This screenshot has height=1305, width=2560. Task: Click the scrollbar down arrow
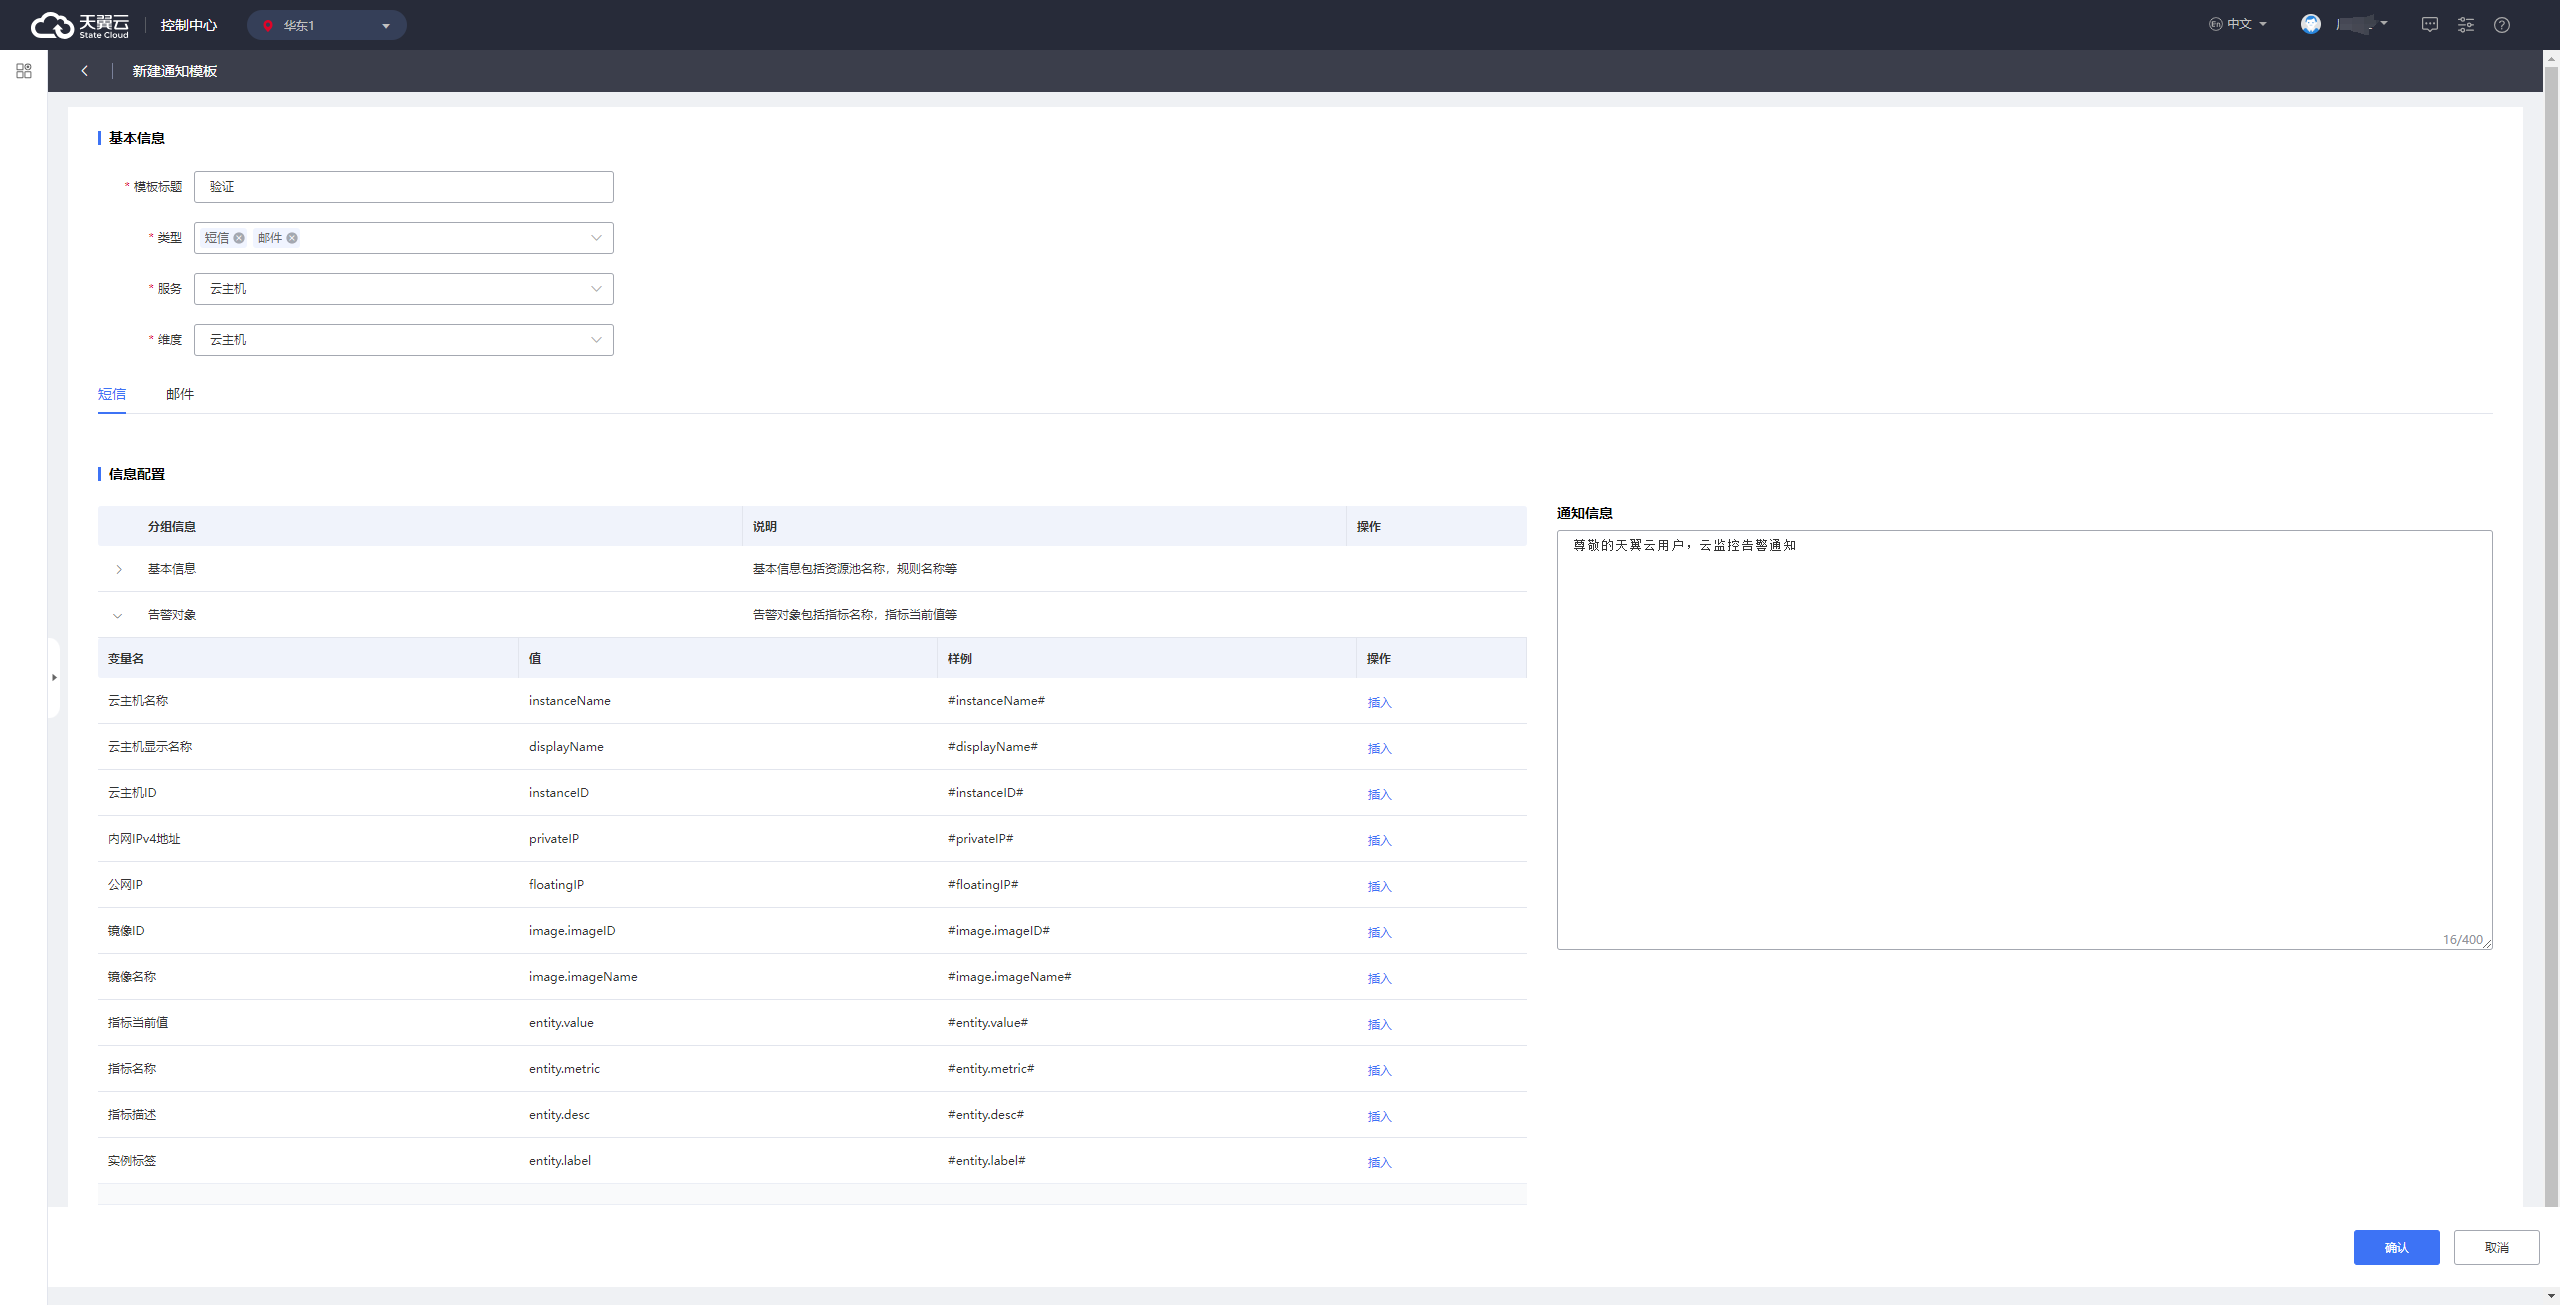(2551, 1296)
